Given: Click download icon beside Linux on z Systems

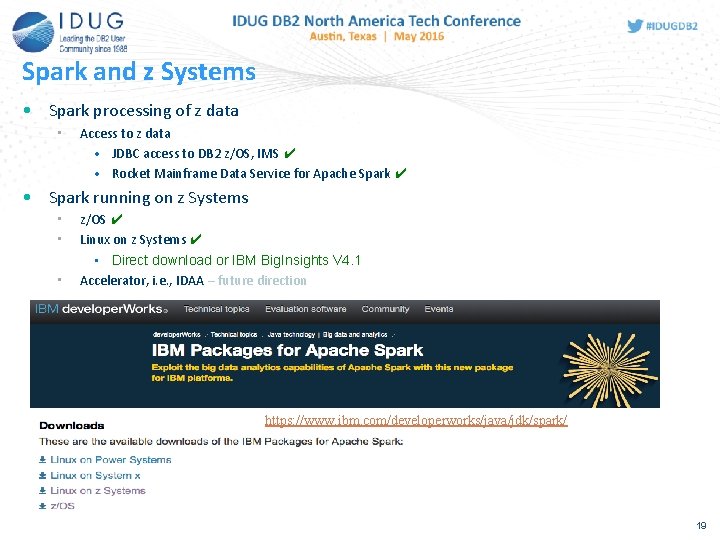Looking at the screenshot, I should [x=42, y=490].
